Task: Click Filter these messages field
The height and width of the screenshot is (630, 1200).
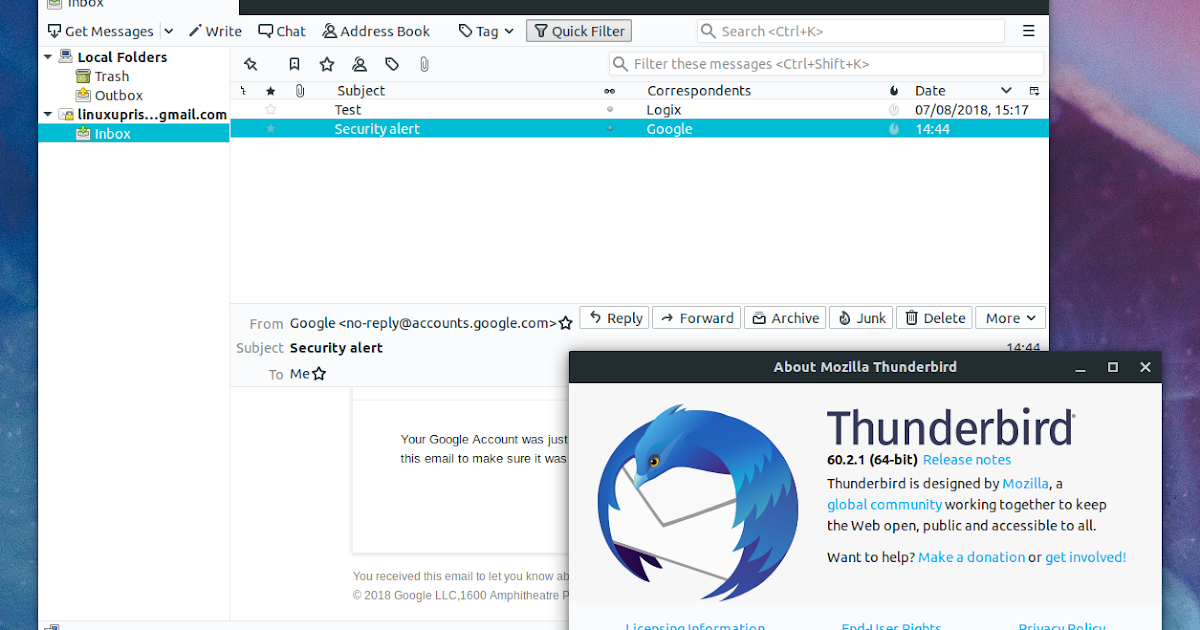Action: [x=826, y=64]
